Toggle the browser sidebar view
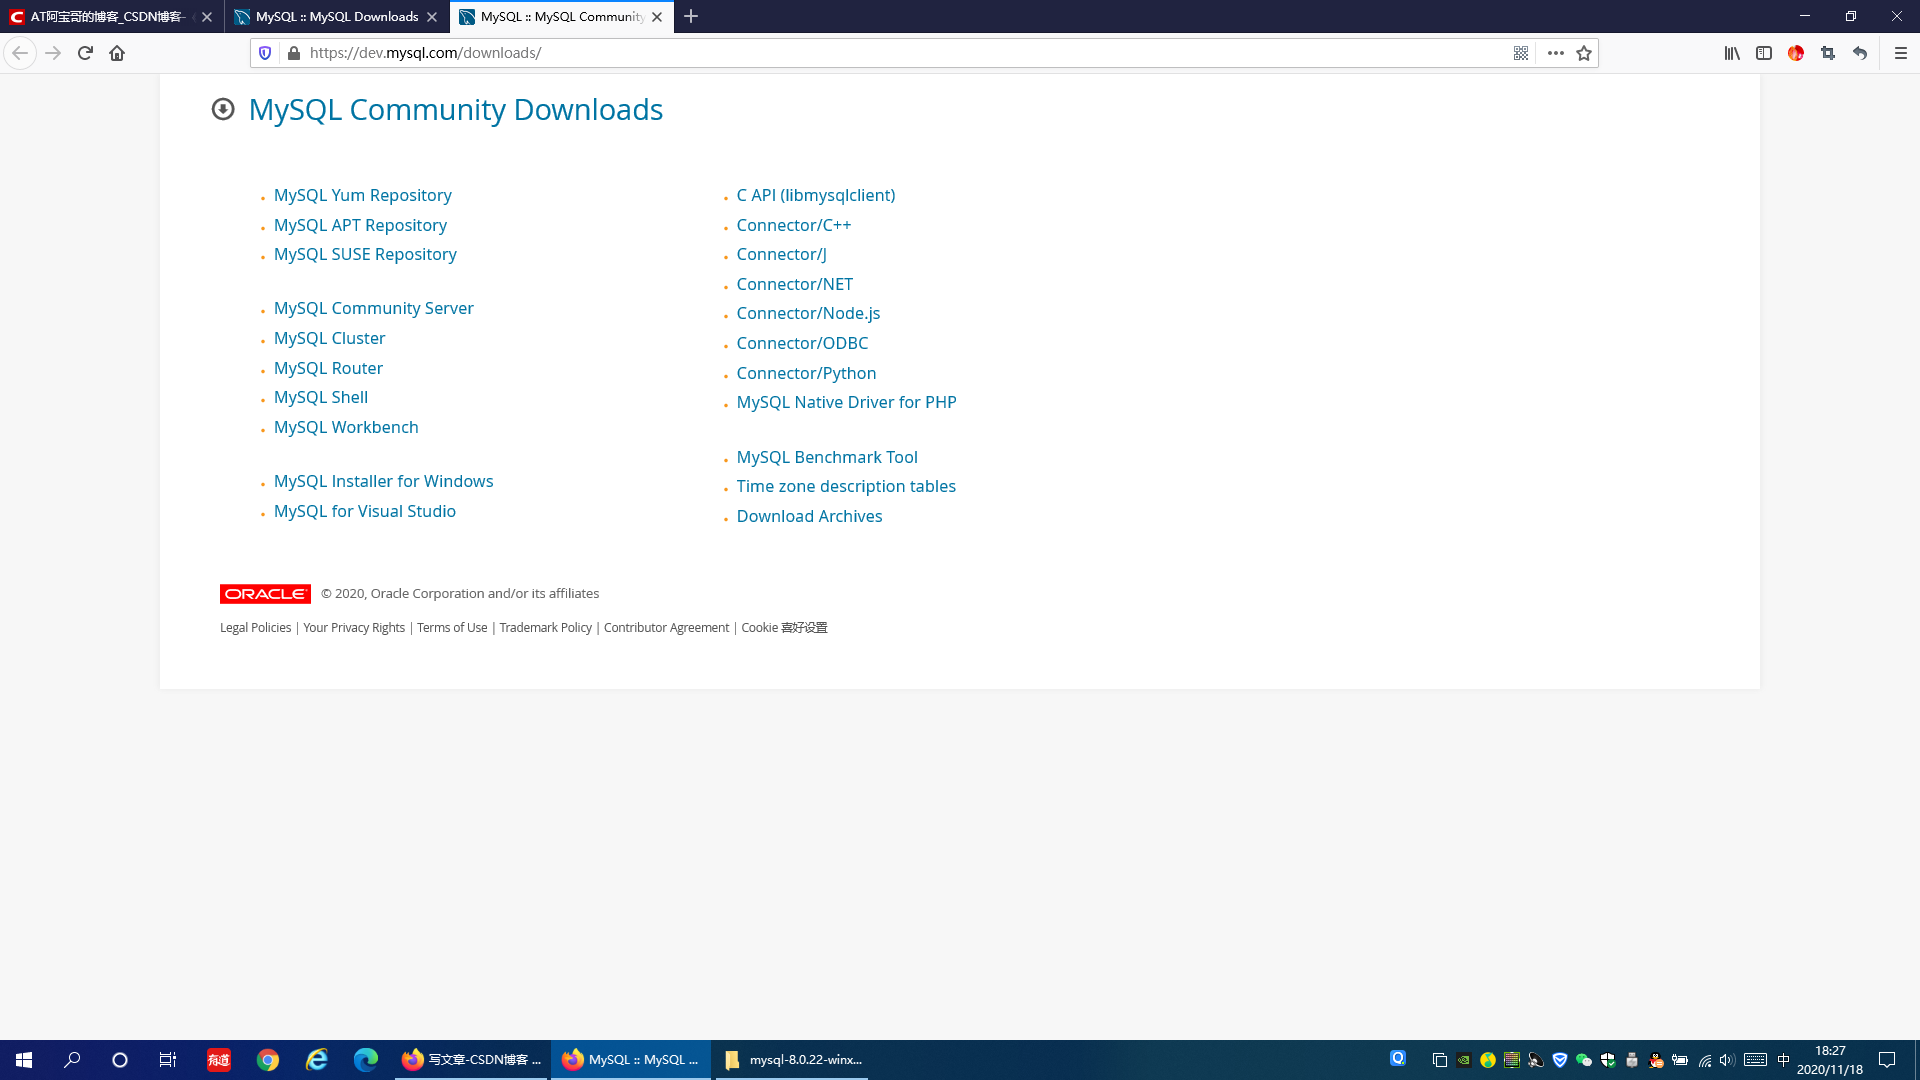The width and height of the screenshot is (1920, 1080). (1763, 53)
